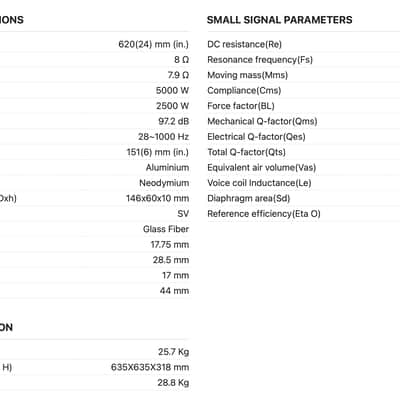Click Reference efficiency(Eta O) label
The image size is (400, 400).
pos(264,214)
